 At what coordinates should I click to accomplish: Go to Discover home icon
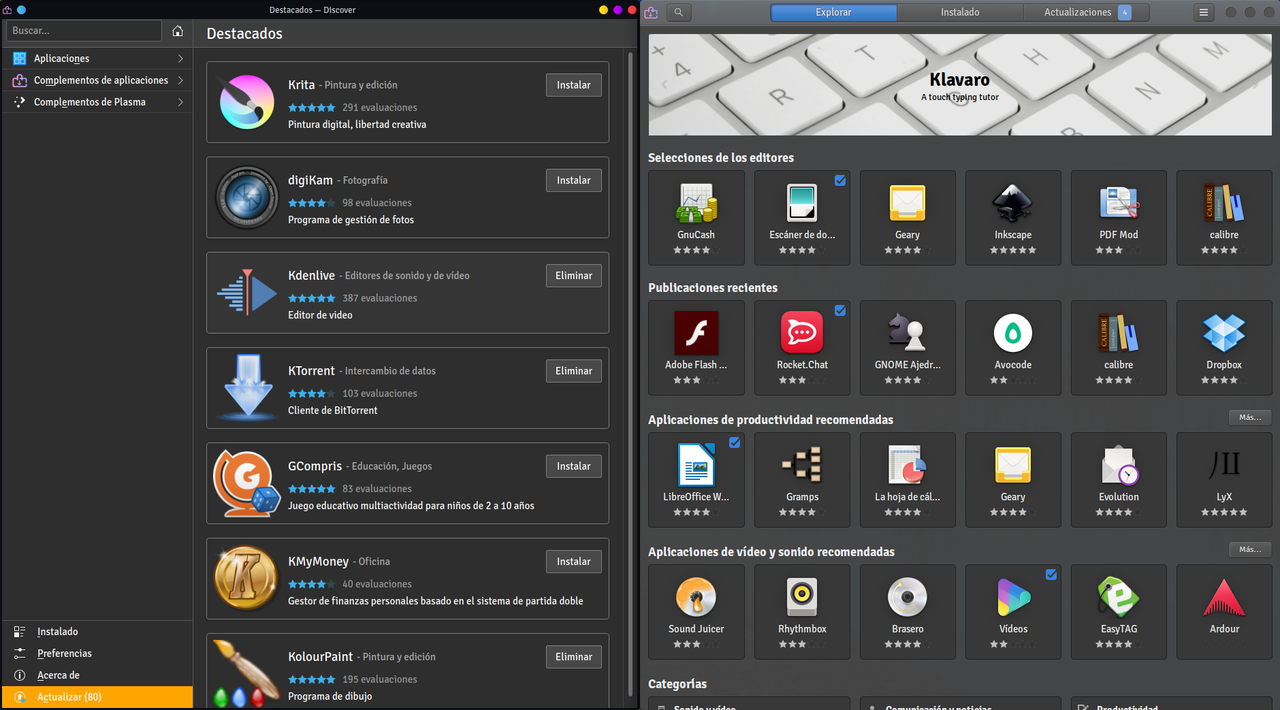pyautogui.click(x=178, y=31)
